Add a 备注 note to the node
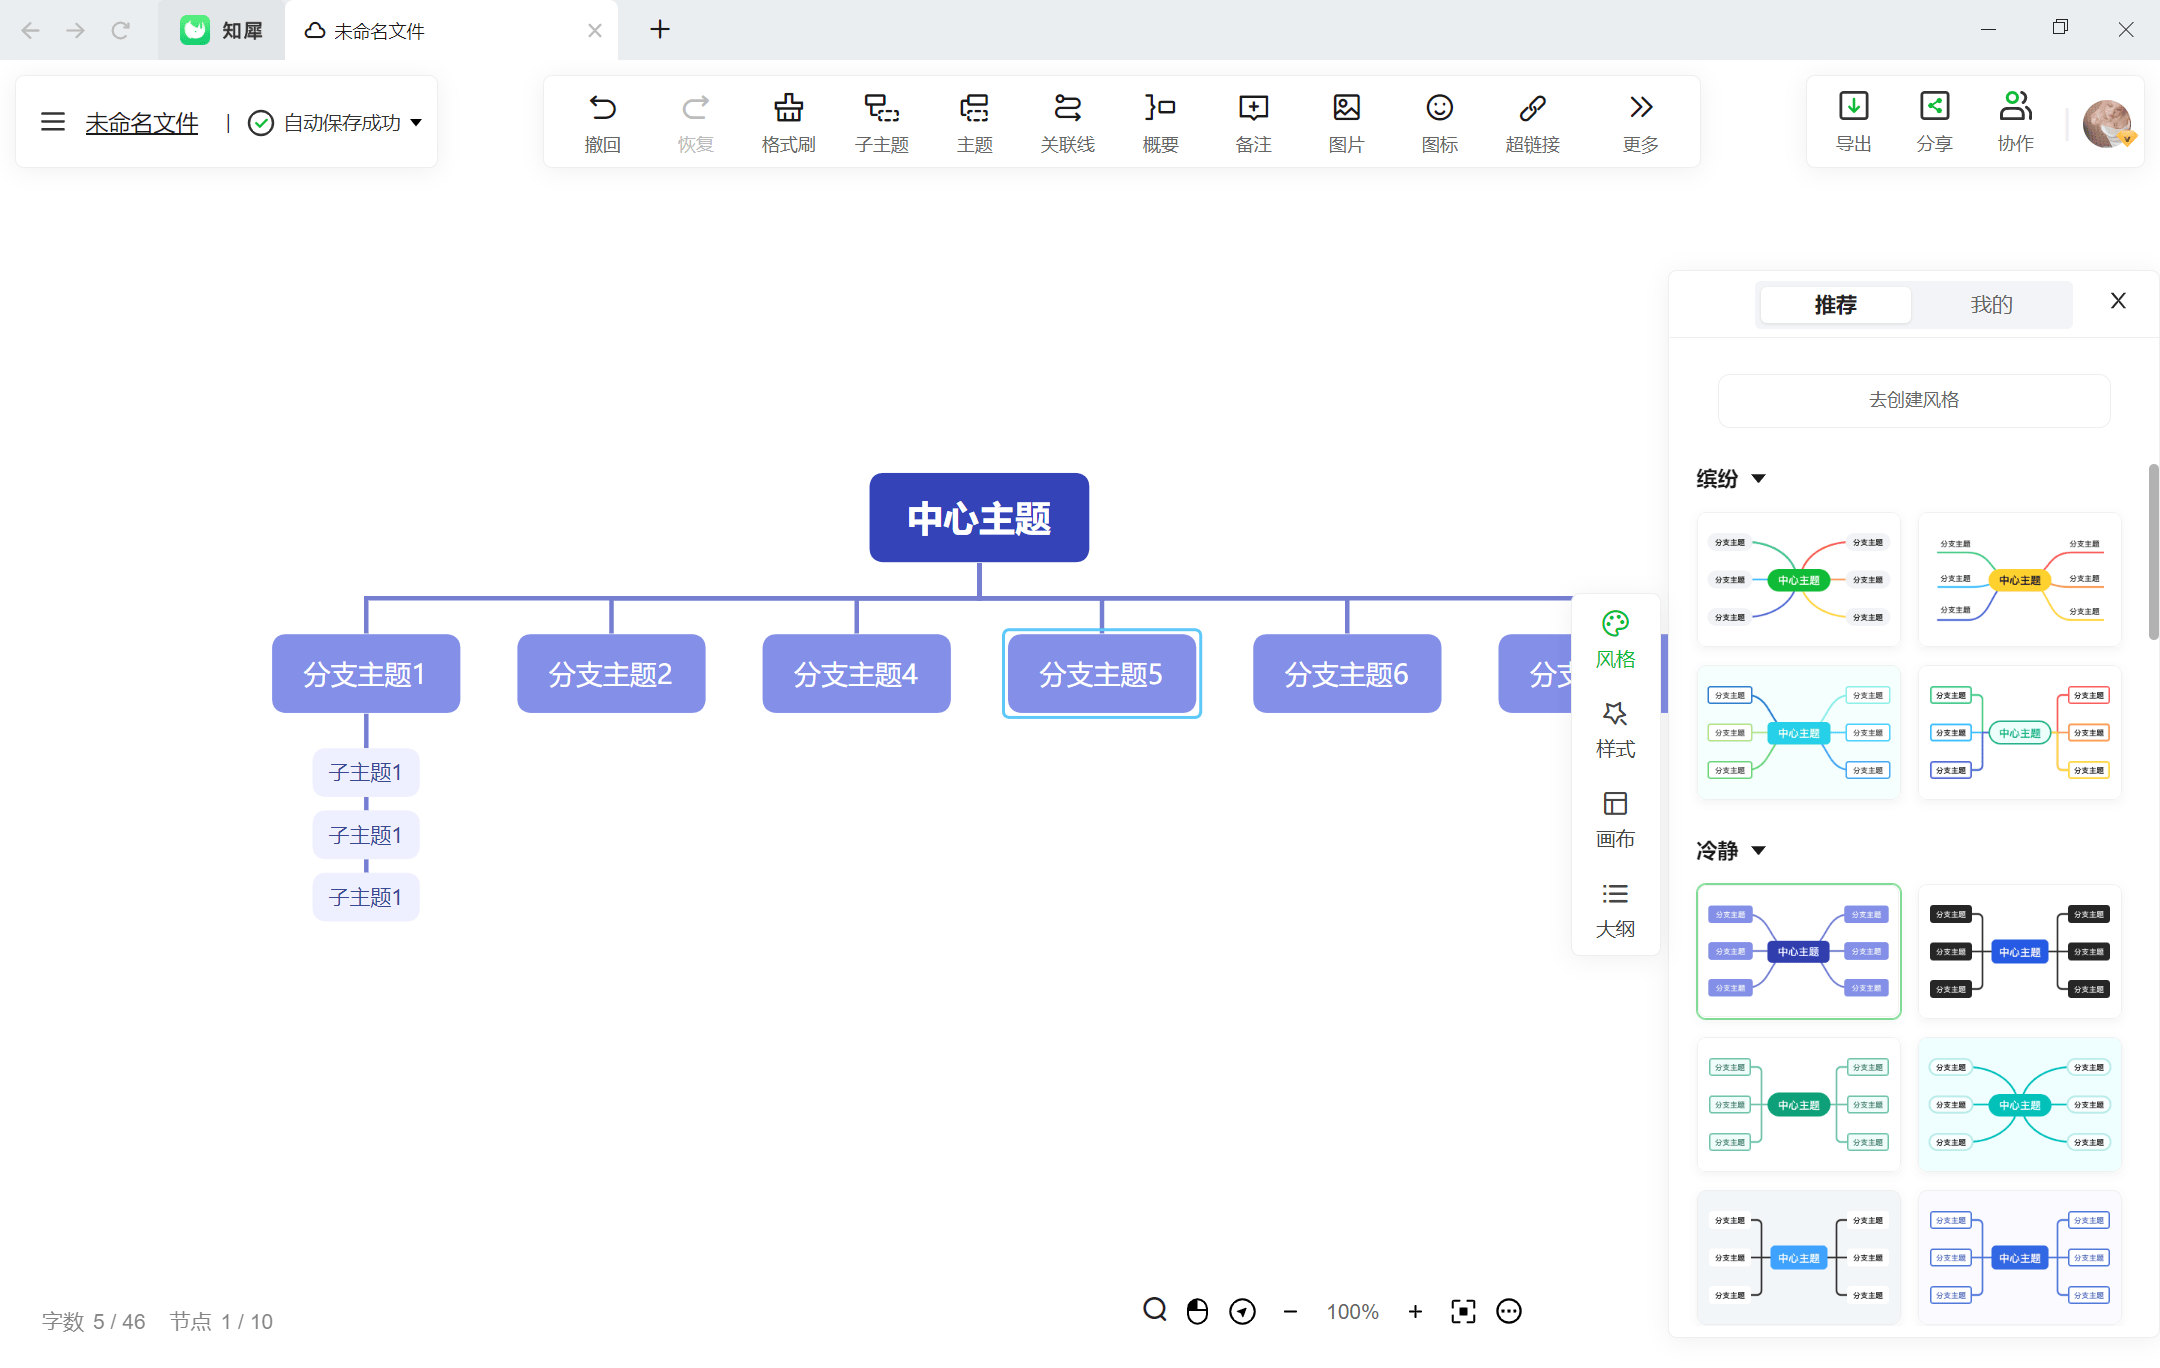The image size is (2160, 1368). point(1252,120)
